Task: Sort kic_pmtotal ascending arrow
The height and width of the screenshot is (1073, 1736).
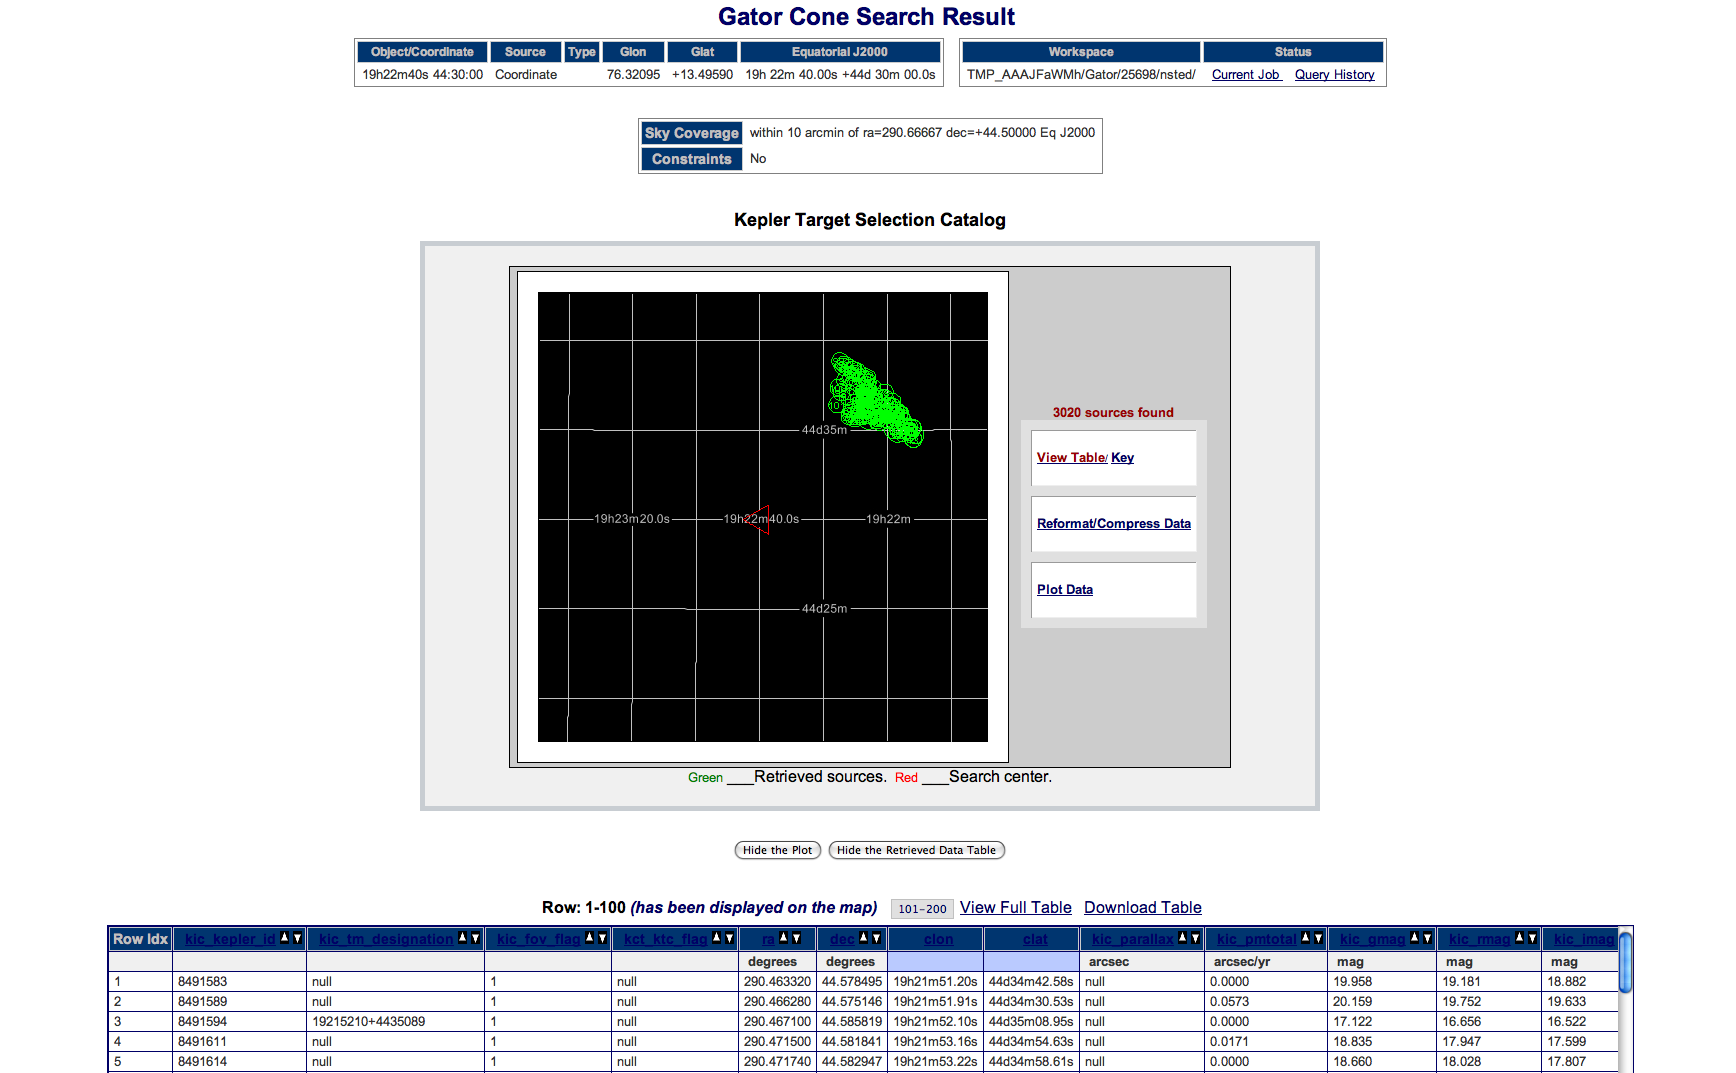Action: tap(1306, 938)
